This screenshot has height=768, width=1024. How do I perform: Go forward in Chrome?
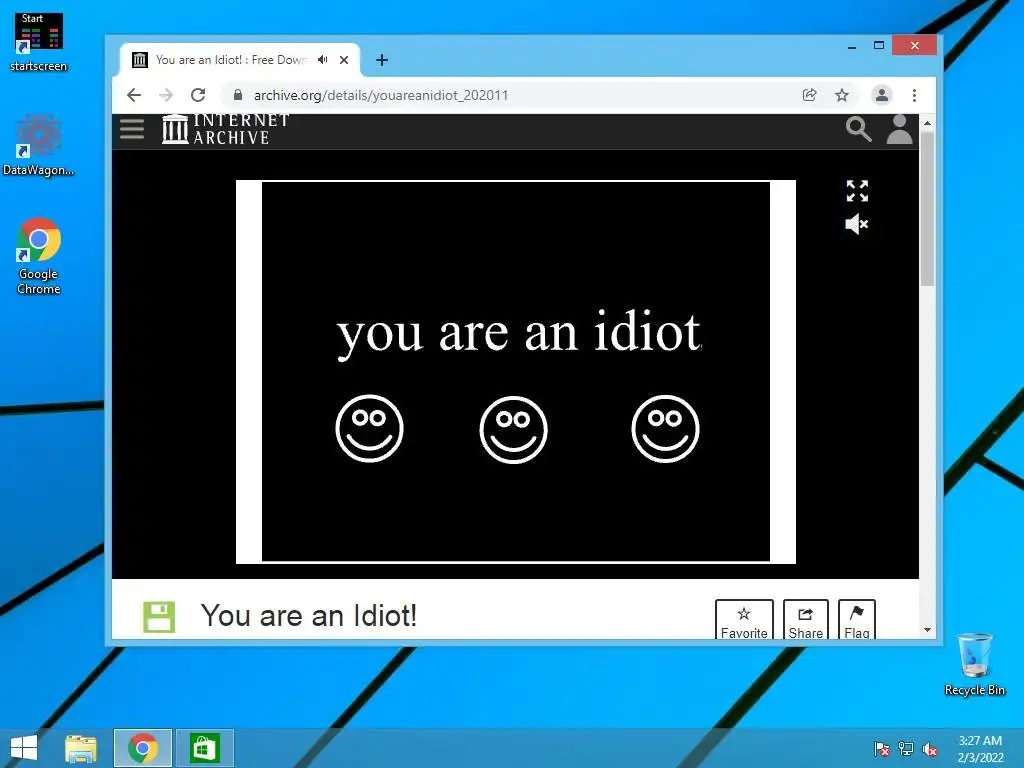pyautogui.click(x=166, y=95)
